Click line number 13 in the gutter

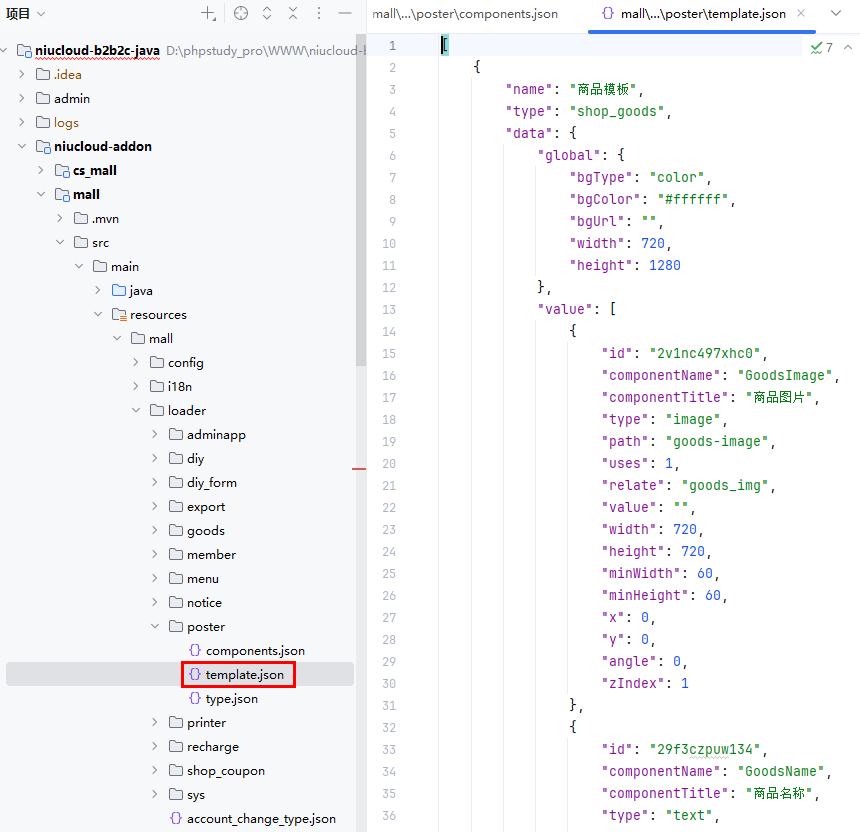click(389, 309)
